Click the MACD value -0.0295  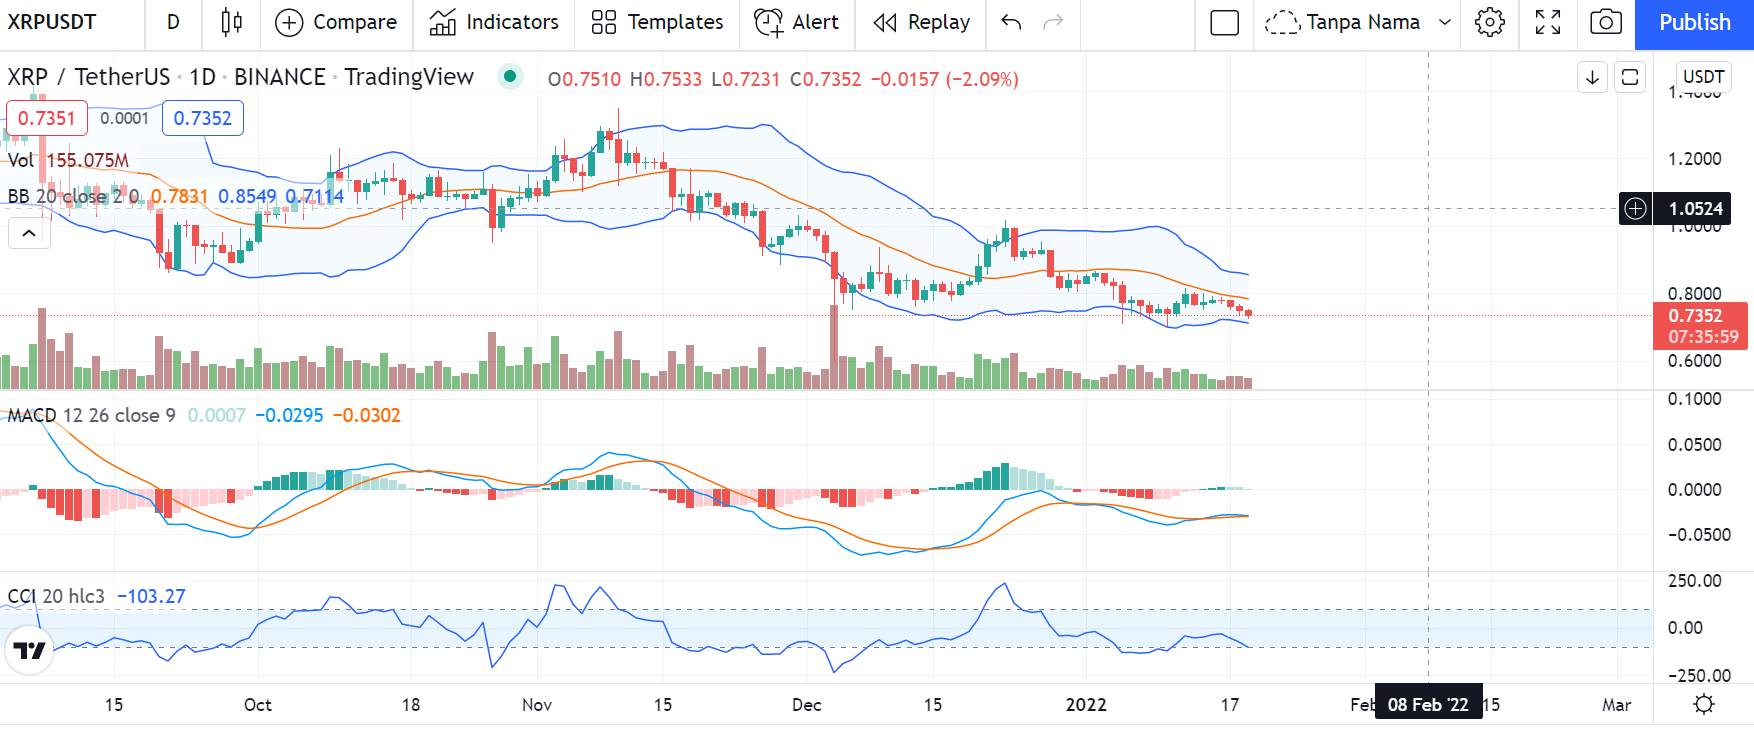(x=289, y=415)
